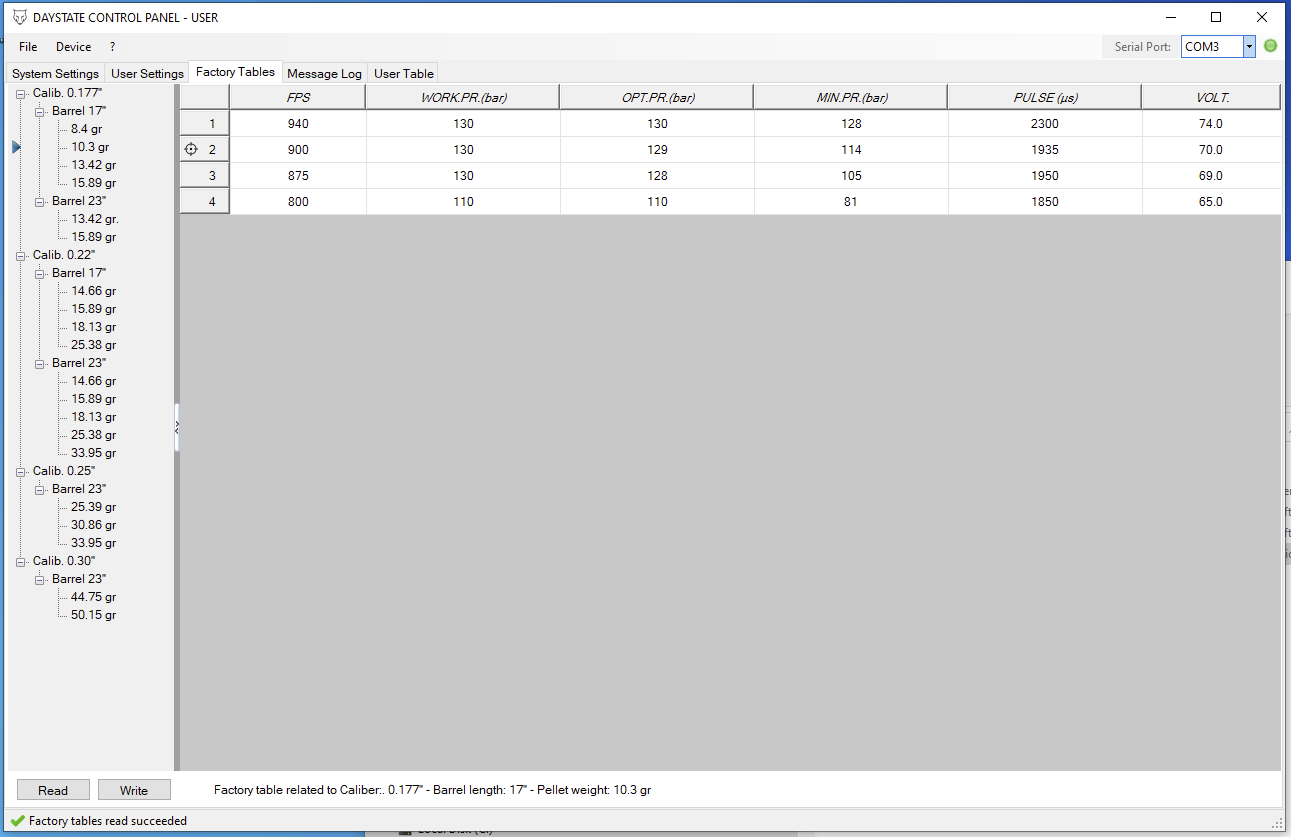
Task: Switch to the System Settings tab
Action: click(x=56, y=73)
